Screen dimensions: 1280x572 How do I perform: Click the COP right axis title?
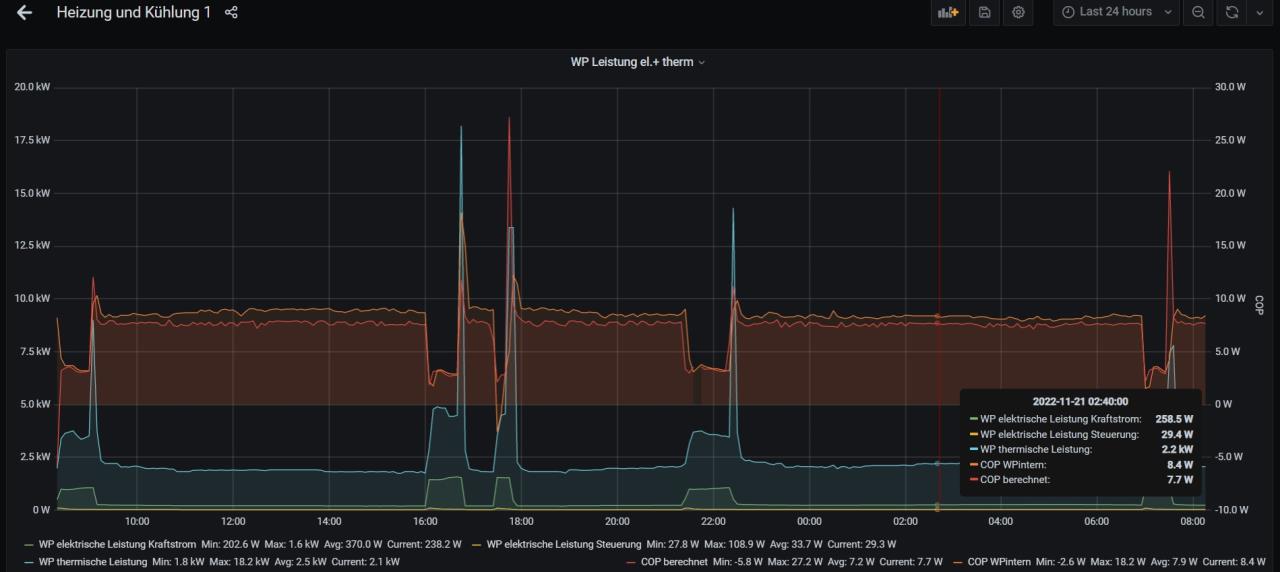(x=1260, y=305)
